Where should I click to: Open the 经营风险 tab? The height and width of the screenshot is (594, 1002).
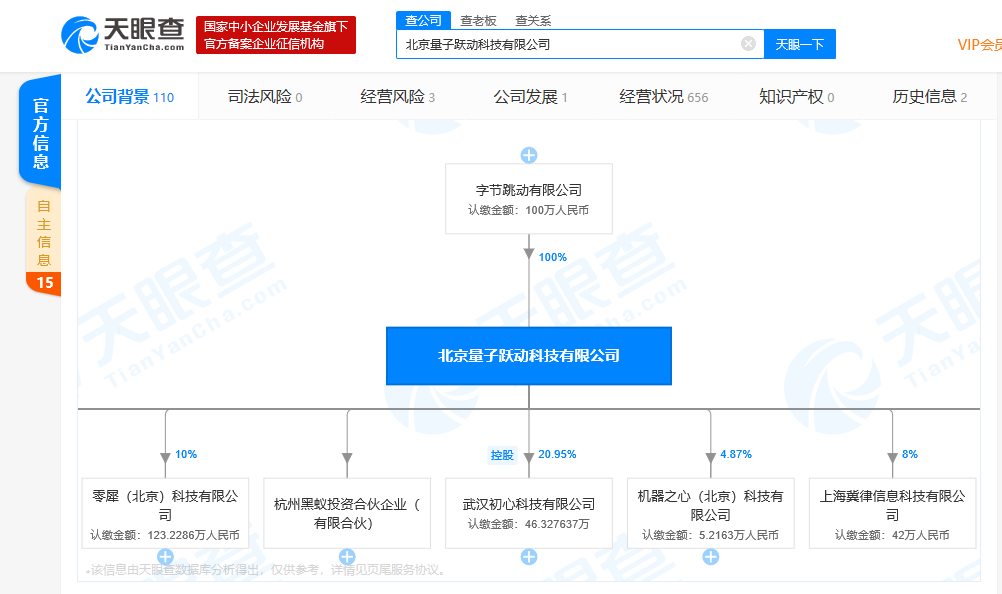[397, 96]
